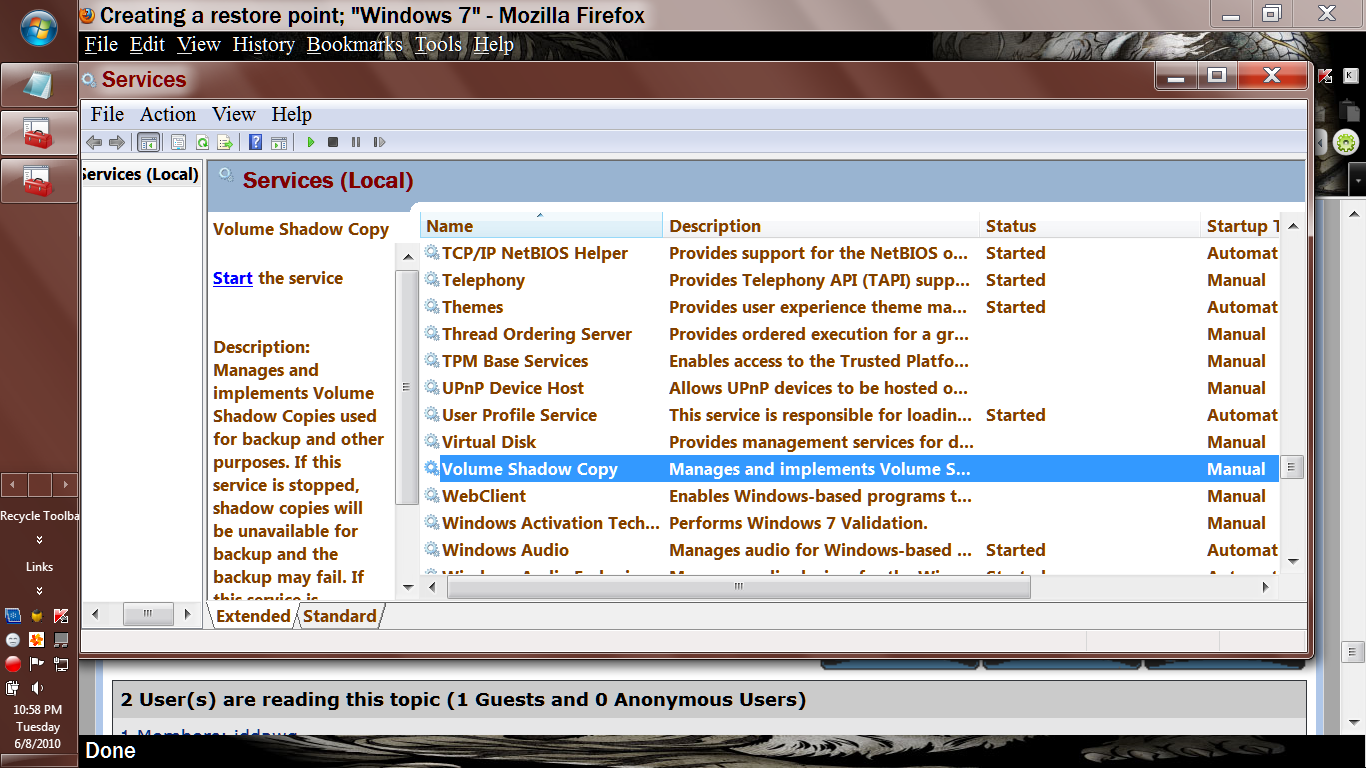Open the Services View menu
This screenshot has height=768, width=1366.
(234, 114)
